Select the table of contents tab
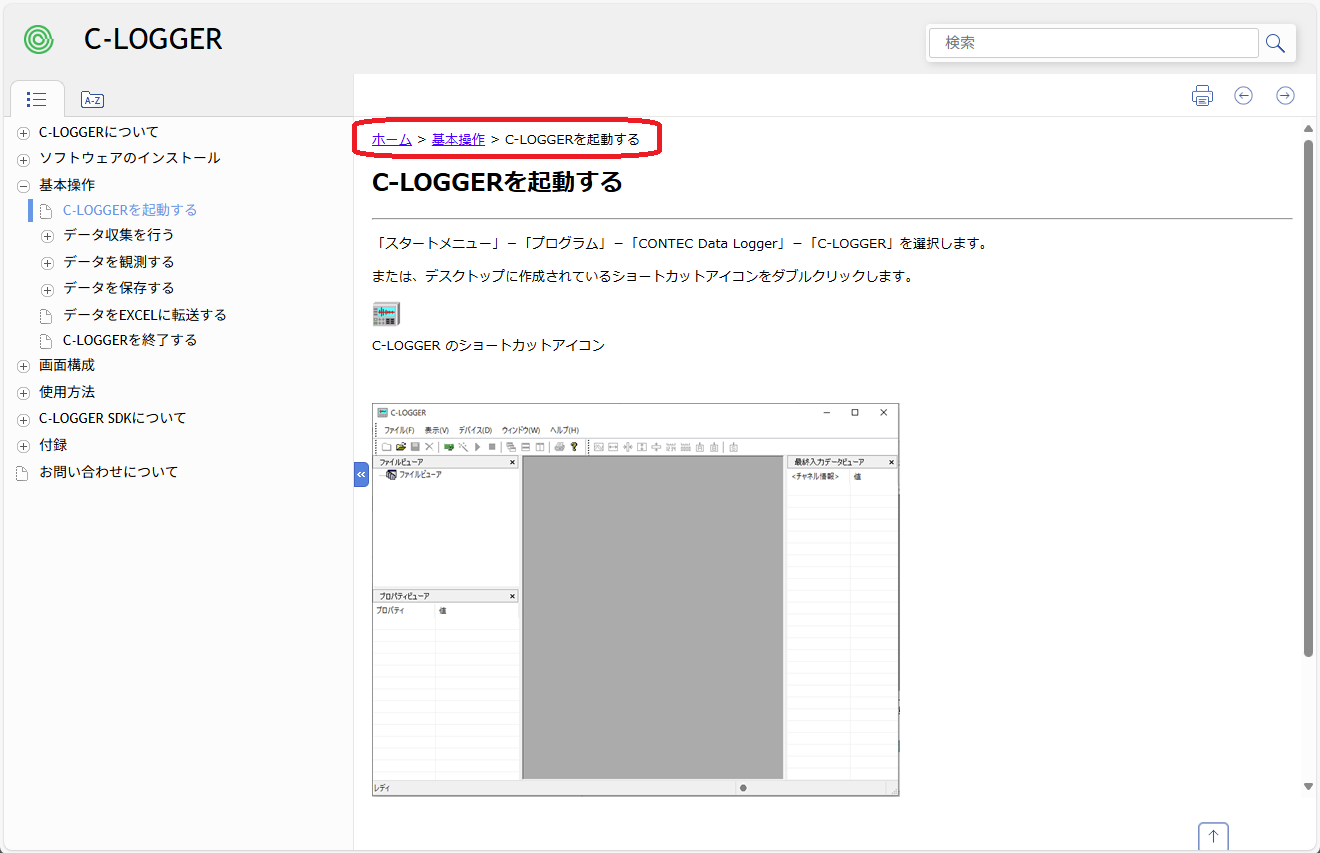1320x853 pixels. pyautogui.click(x=37, y=100)
